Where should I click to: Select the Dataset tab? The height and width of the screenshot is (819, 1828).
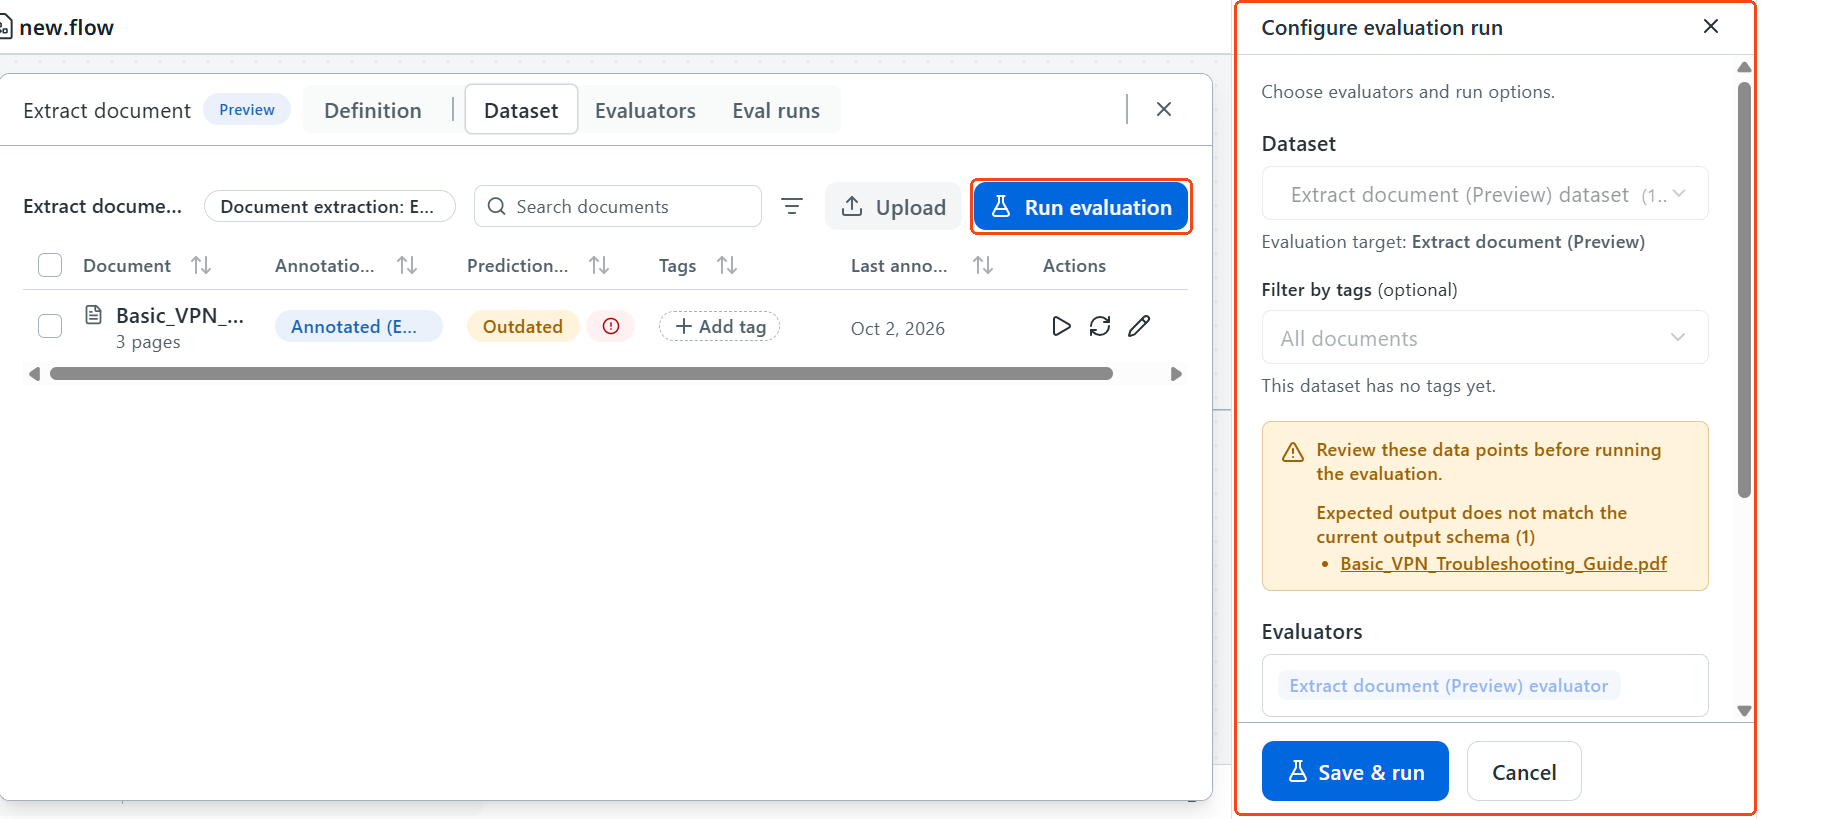[x=521, y=110]
